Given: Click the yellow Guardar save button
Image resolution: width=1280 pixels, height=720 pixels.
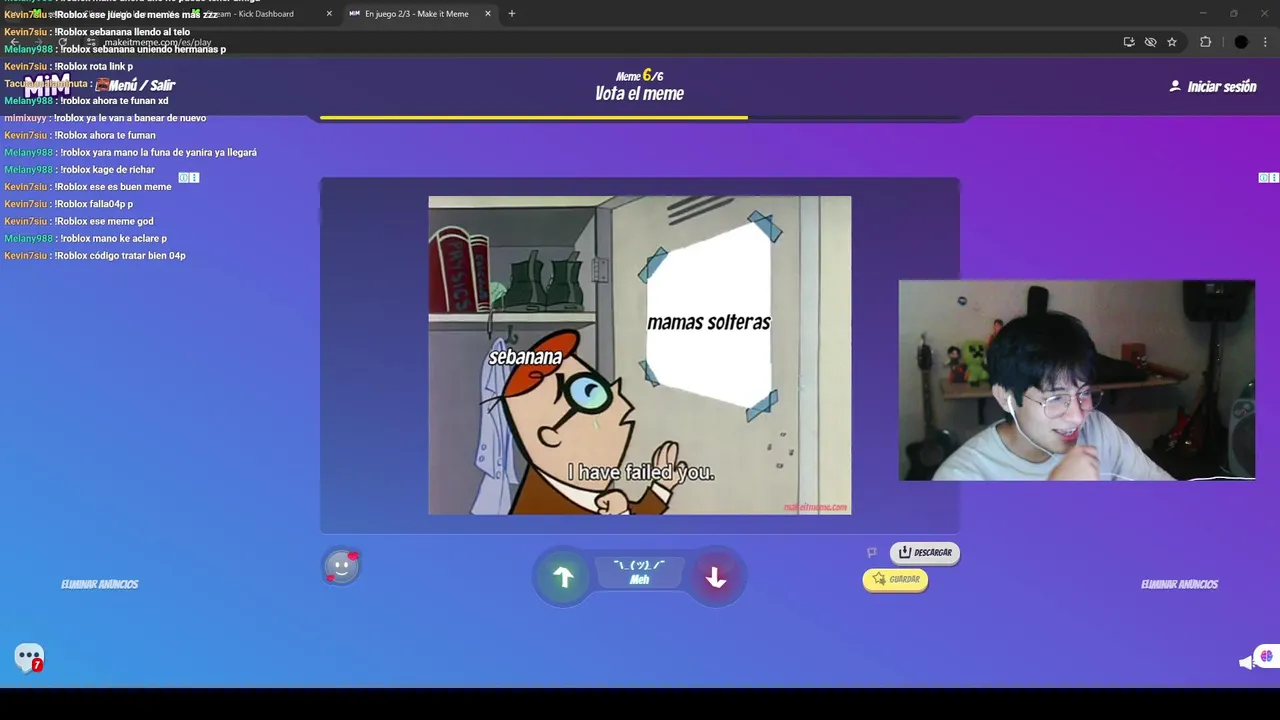Looking at the screenshot, I should point(895,579).
